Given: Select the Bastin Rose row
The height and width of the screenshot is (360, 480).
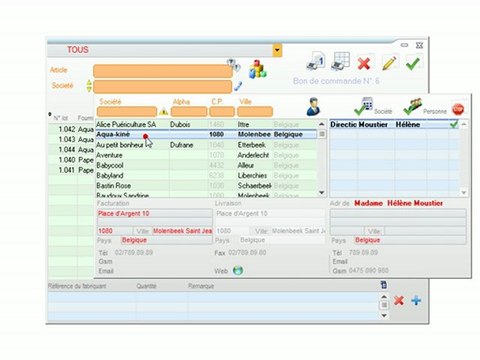Looking at the screenshot, I should [x=206, y=186].
